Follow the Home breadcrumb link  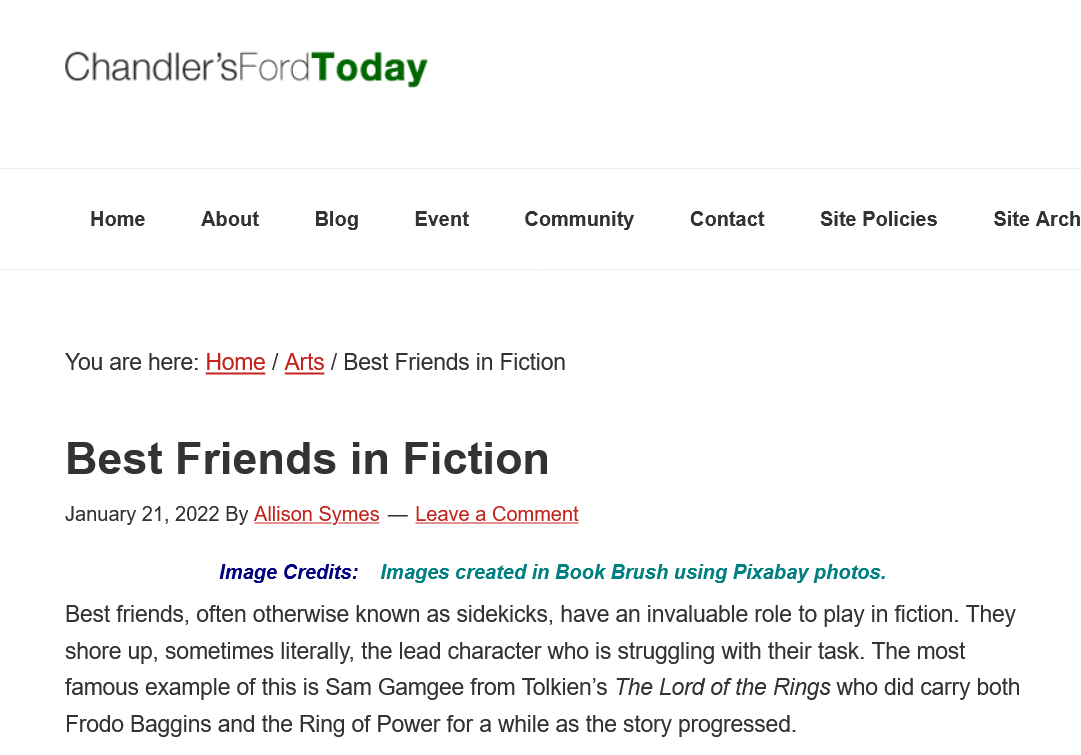(x=235, y=362)
